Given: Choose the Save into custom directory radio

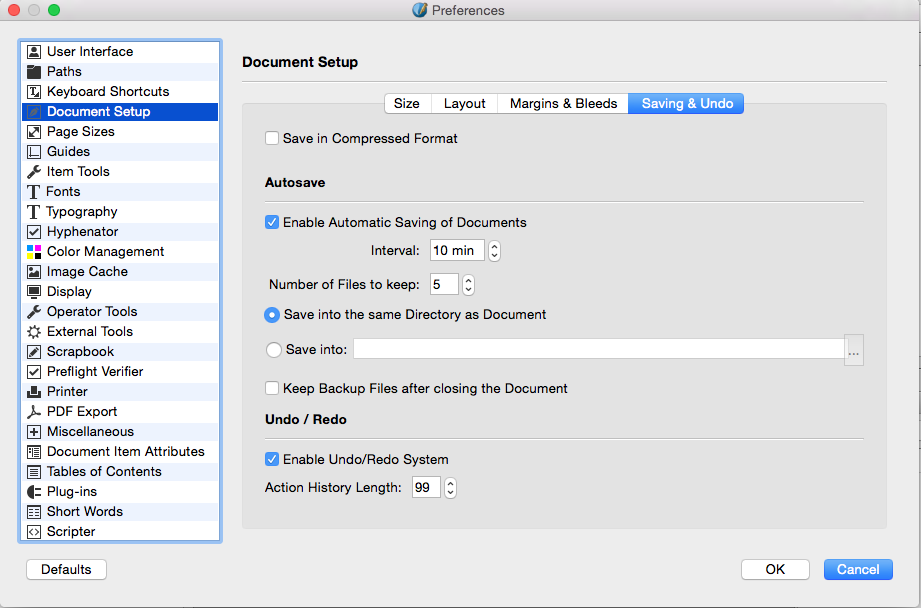Looking at the screenshot, I should click(x=272, y=350).
